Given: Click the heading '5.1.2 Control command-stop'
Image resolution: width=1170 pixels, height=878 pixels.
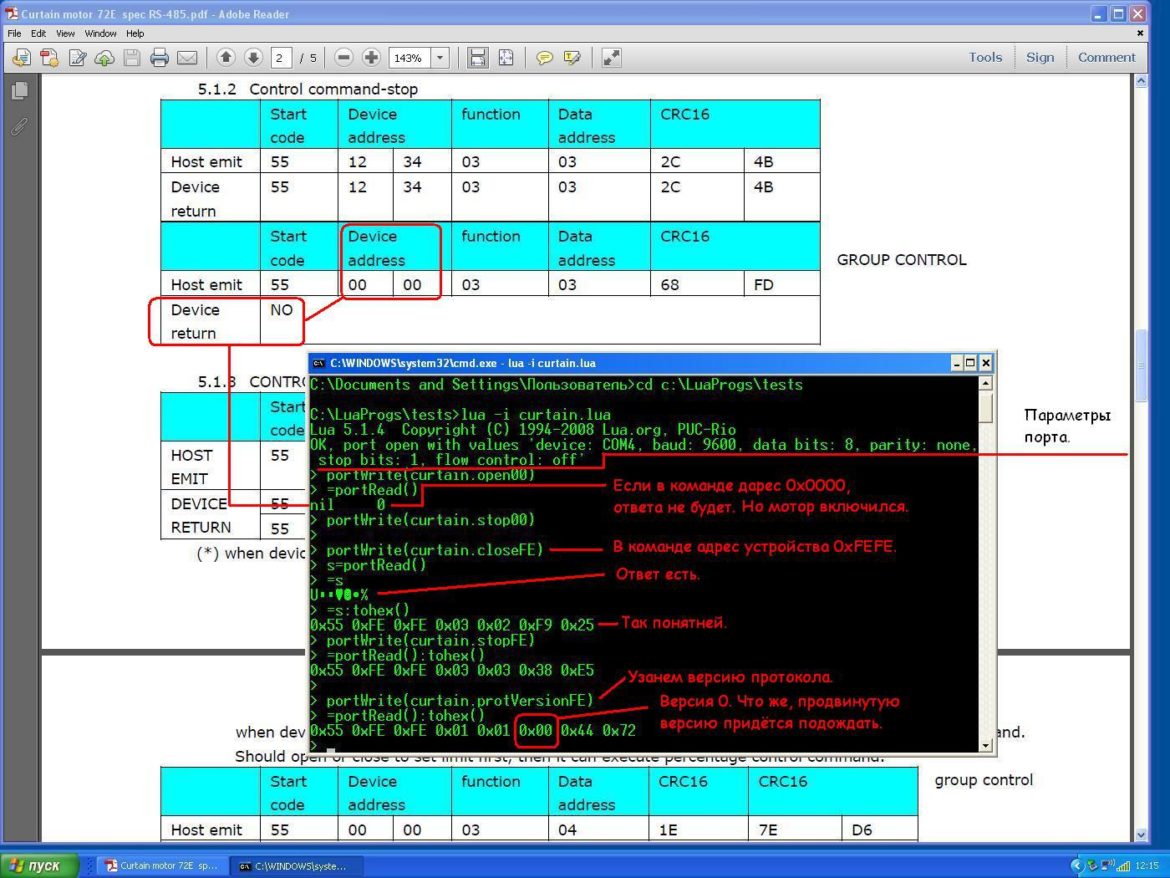Looking at the screenshot, I should pos(307,89).
